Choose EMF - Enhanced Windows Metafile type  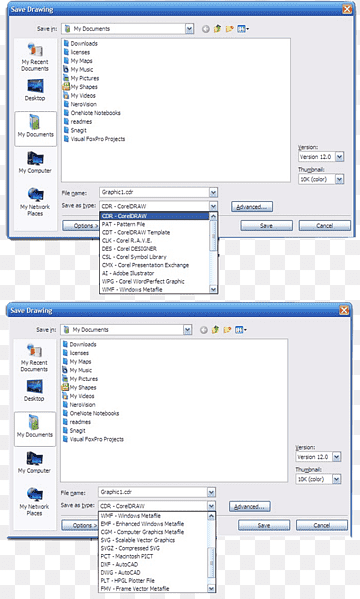[x=153, y=524]
